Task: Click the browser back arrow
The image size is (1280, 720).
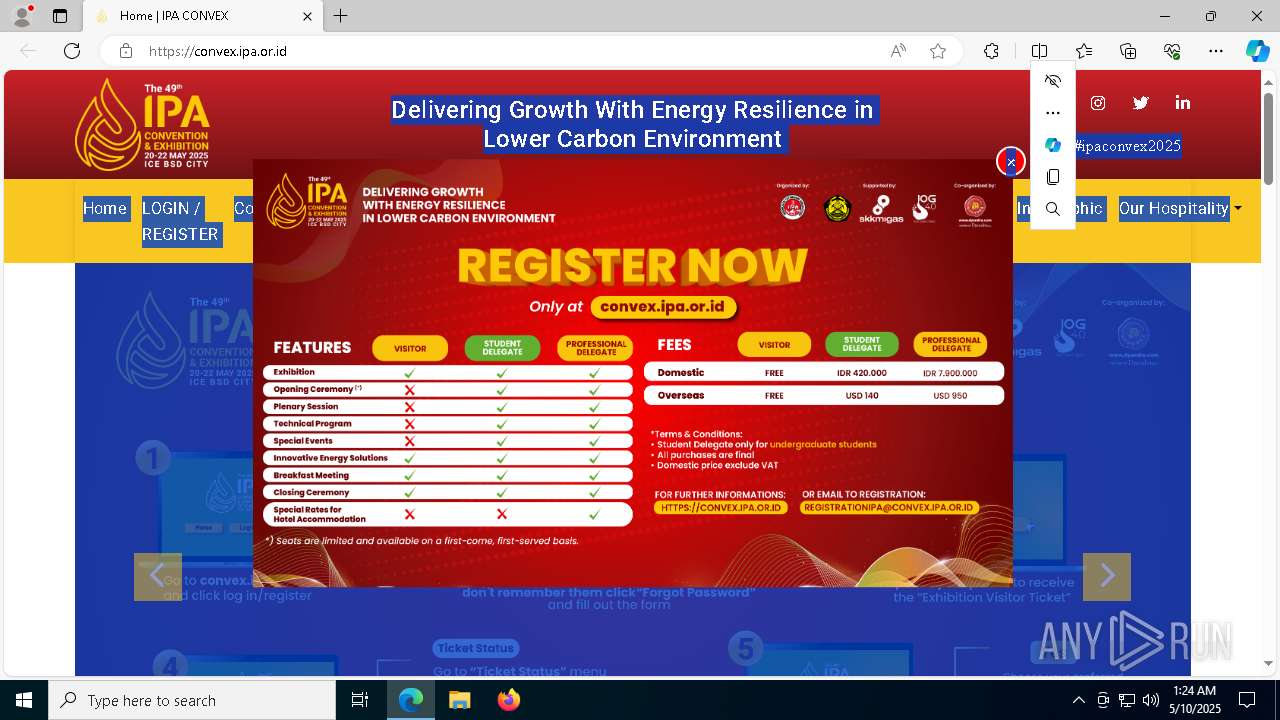Action: tap(28, 51)
